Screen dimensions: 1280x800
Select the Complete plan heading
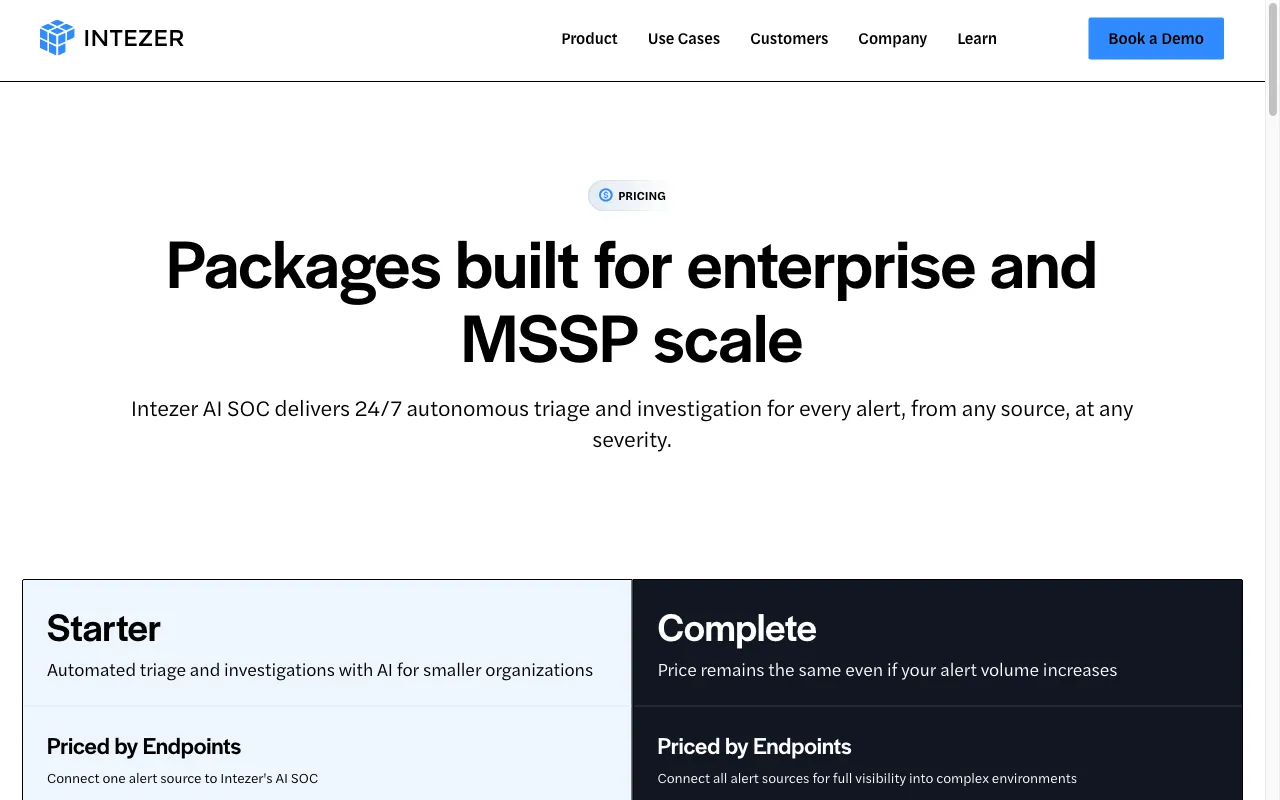737,628
